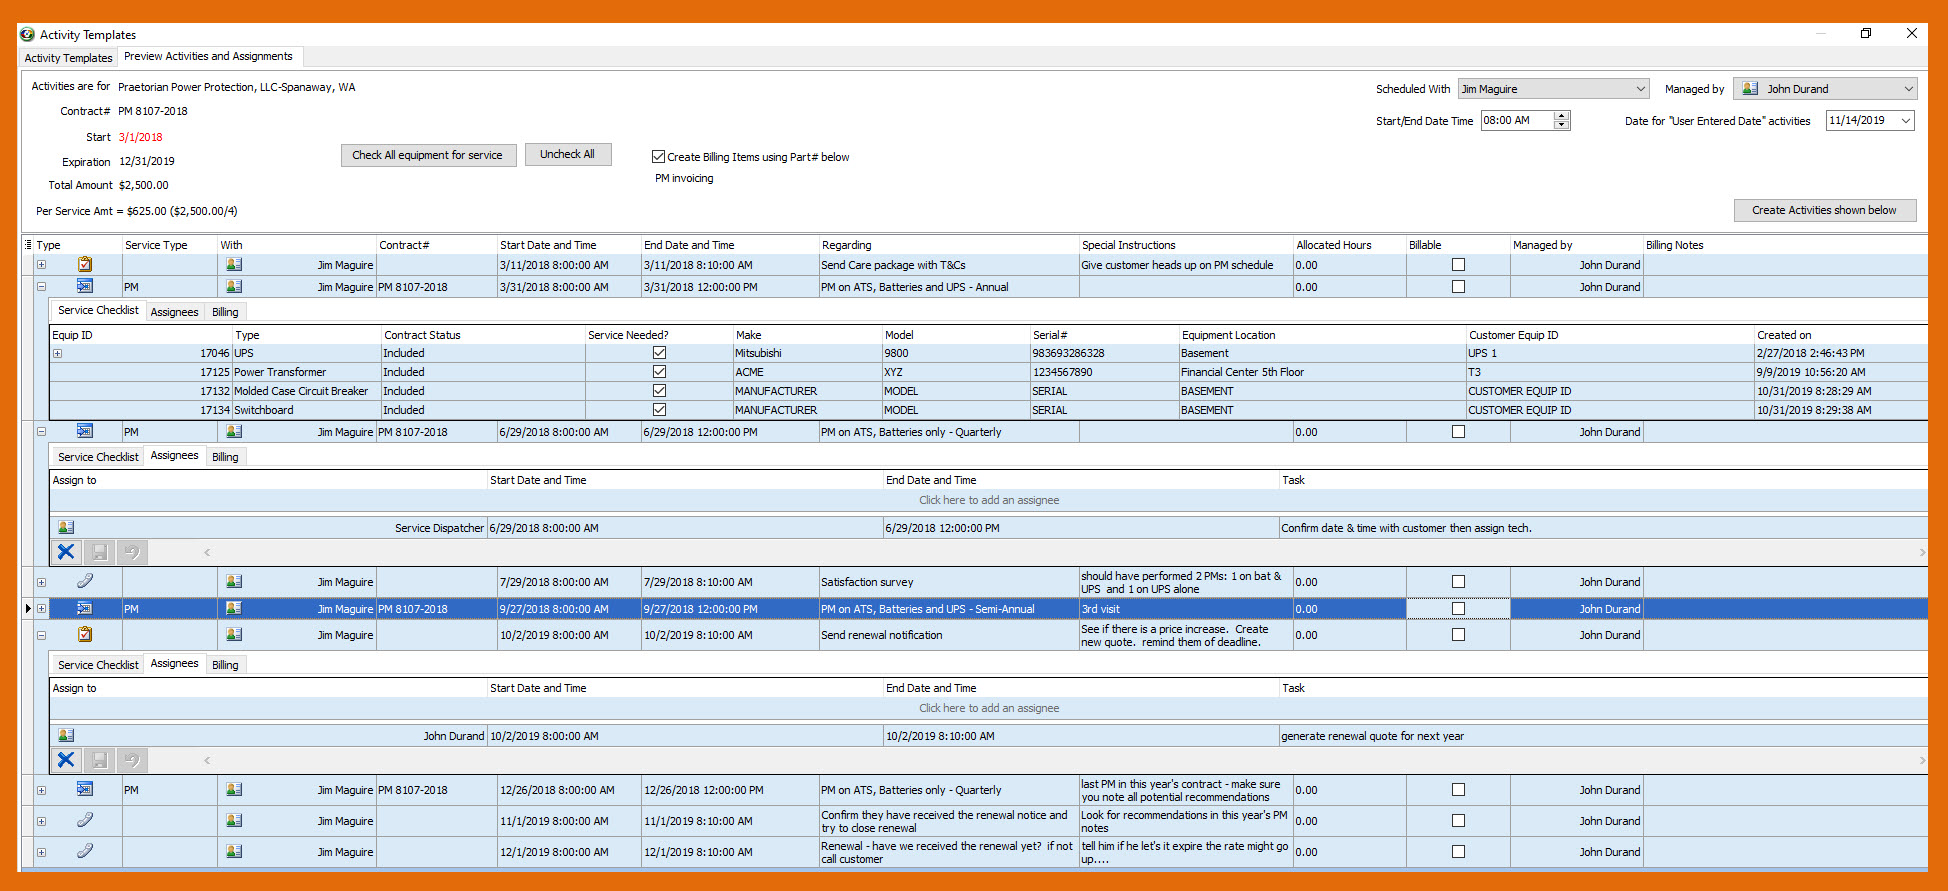
Task: Click the person icon in the 7/29/2018 row
Action: (234, 581)
